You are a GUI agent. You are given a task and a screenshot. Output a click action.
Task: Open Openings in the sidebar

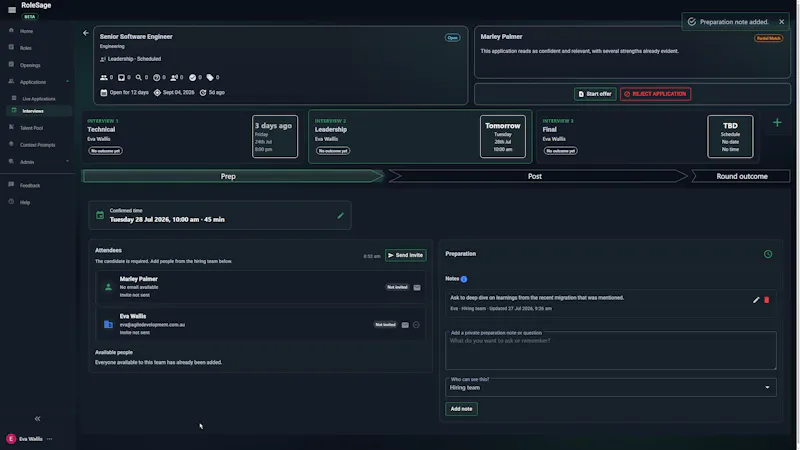[30, 65]
